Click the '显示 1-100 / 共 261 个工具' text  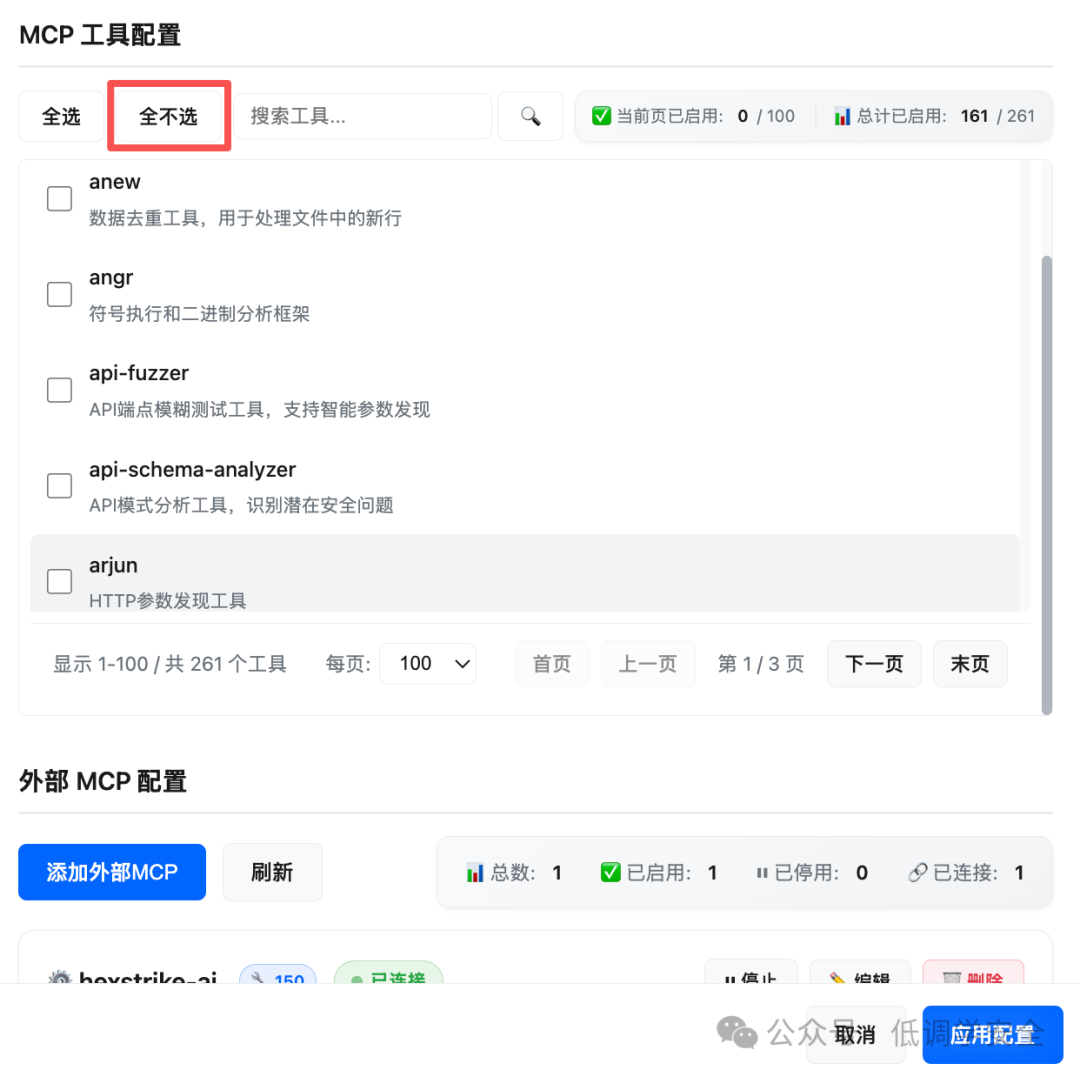(169, 664)
